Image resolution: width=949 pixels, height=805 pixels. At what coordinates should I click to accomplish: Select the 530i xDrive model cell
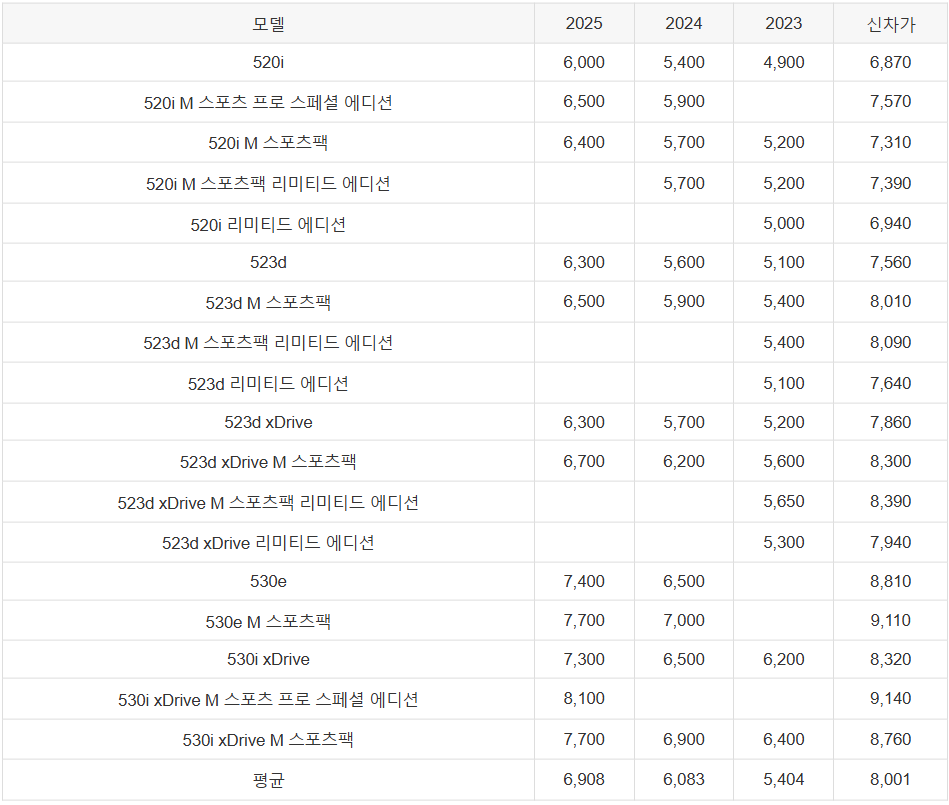pyautogui.click(x=268, y=659)
